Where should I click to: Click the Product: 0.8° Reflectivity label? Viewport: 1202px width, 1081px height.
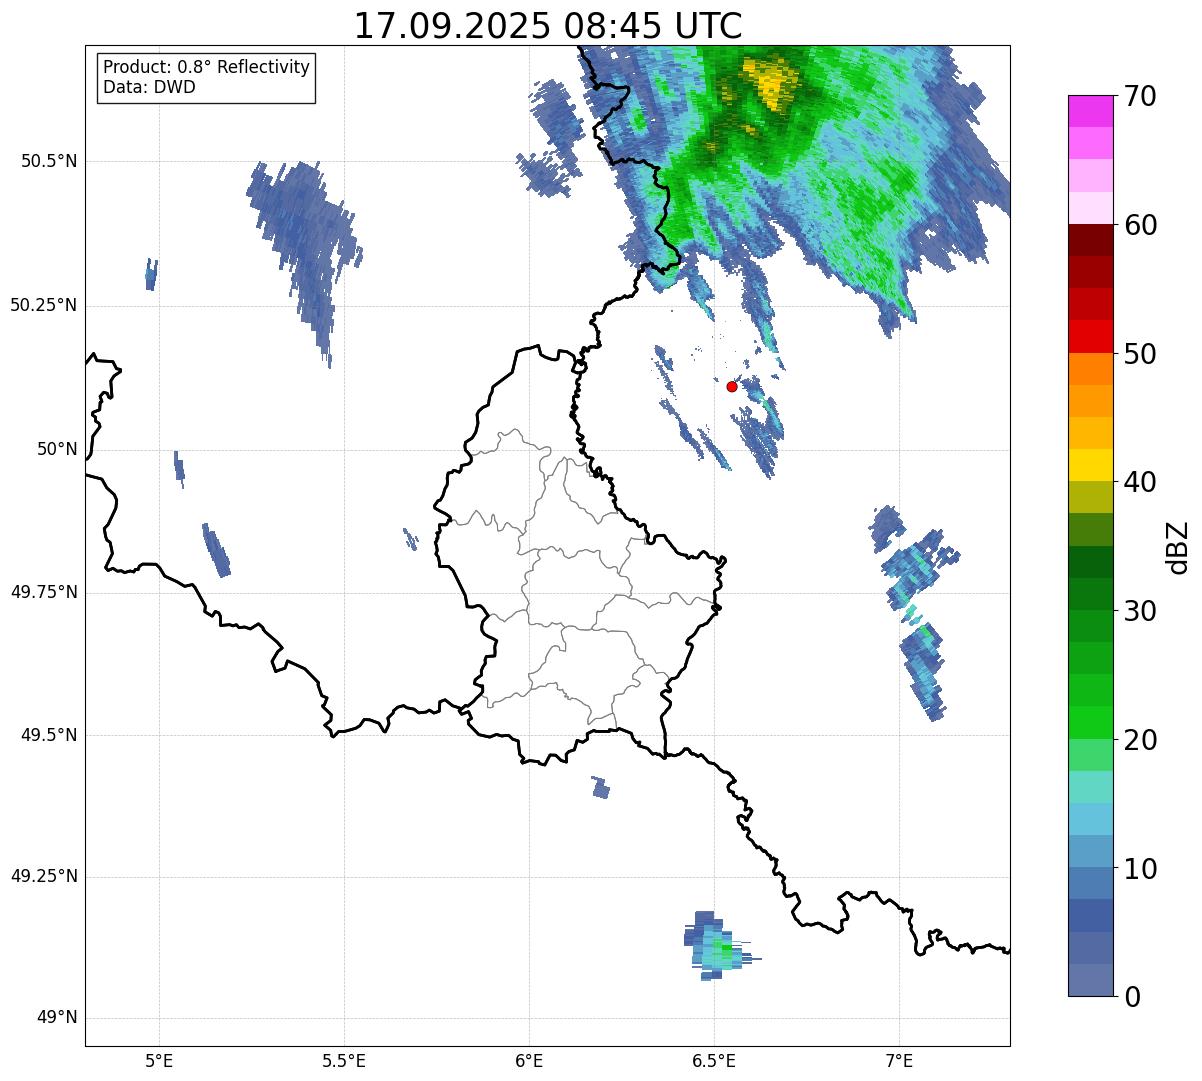(207, 67)
